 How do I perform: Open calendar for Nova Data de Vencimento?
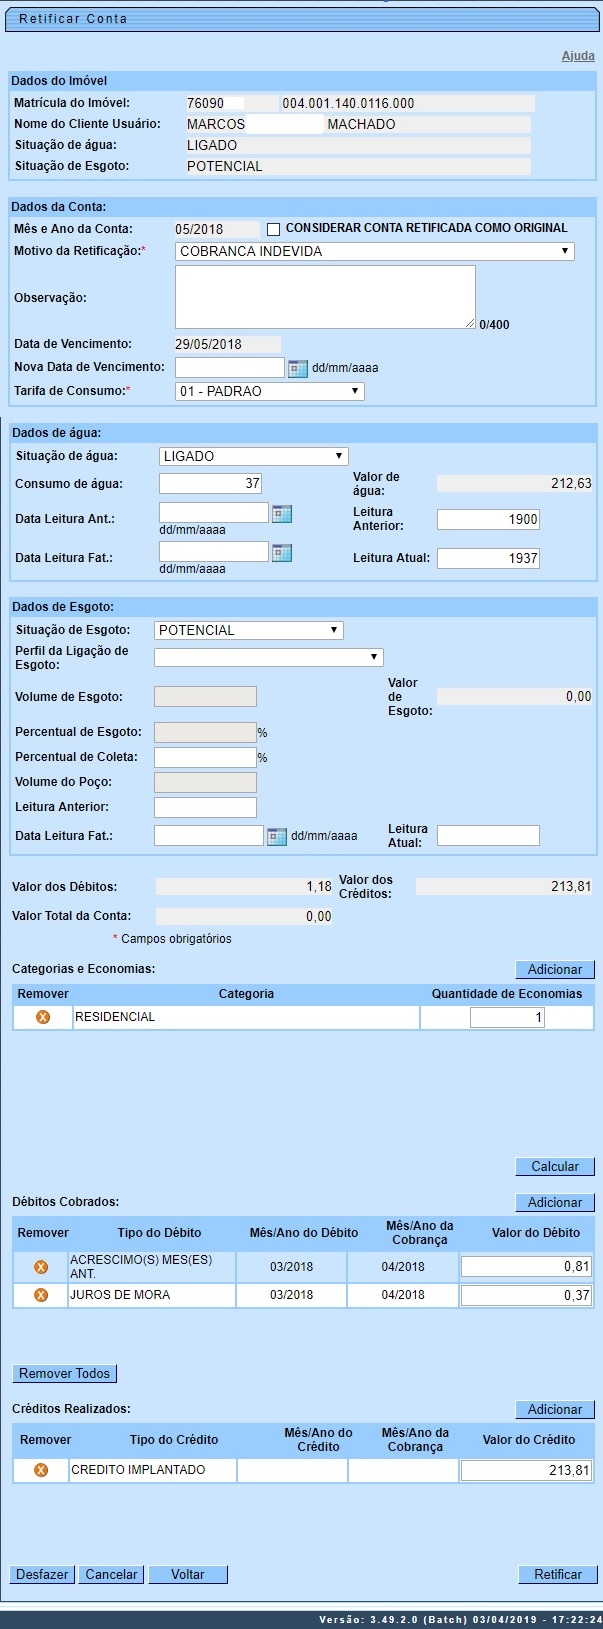point(297,368)
